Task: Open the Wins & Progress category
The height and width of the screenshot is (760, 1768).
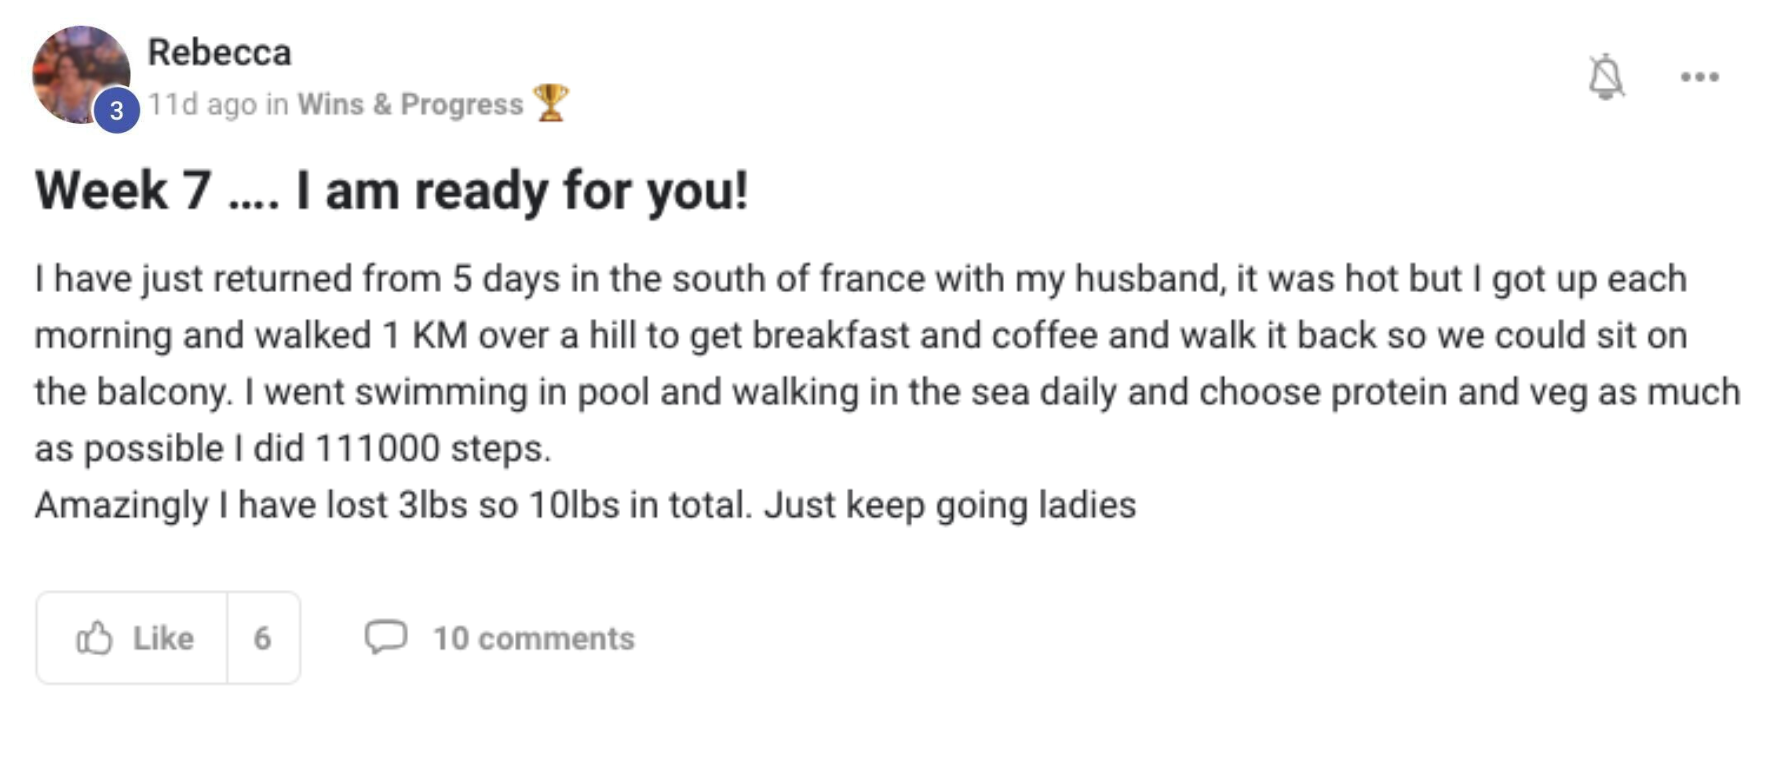Action: click(x=410, y=104)
